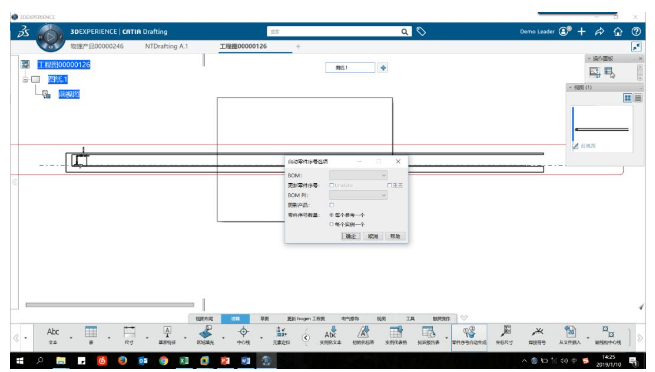
Task: Select the table tool in bottom toolbar
Action: click(x=91, y=335)
